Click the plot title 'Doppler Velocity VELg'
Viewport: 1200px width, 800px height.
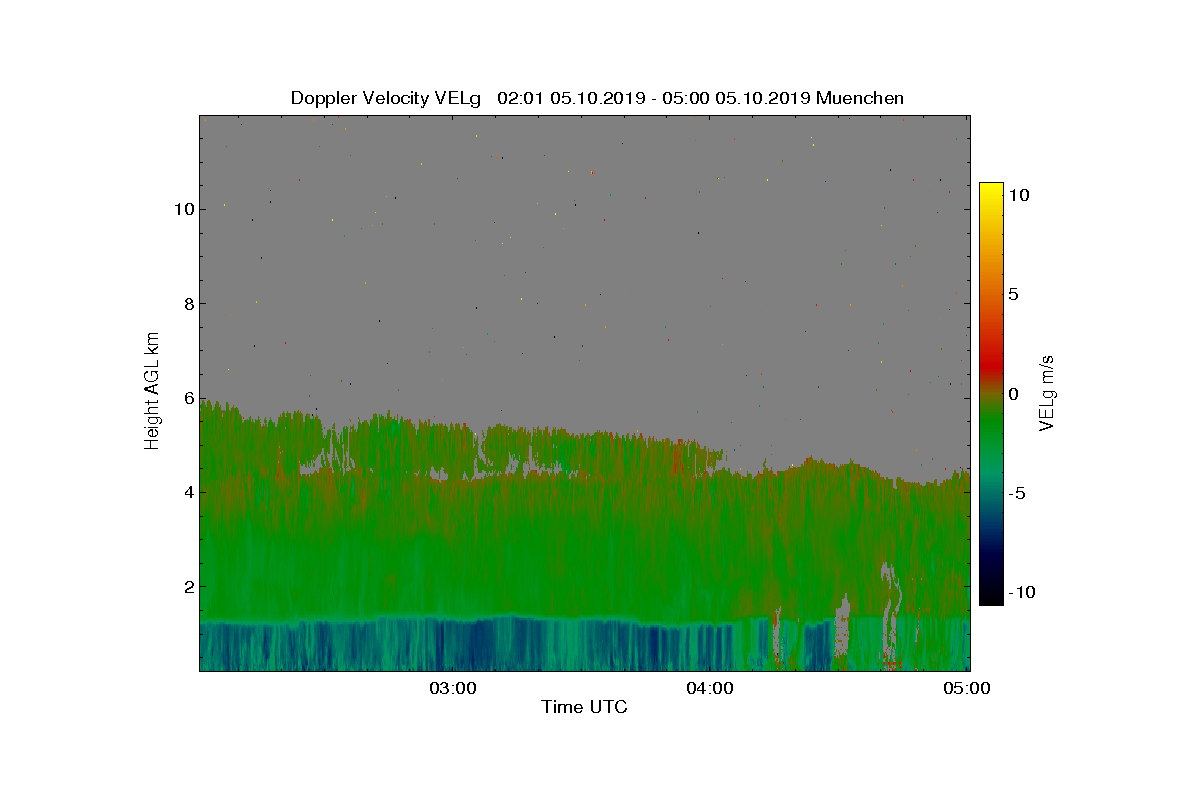point(386,98)
